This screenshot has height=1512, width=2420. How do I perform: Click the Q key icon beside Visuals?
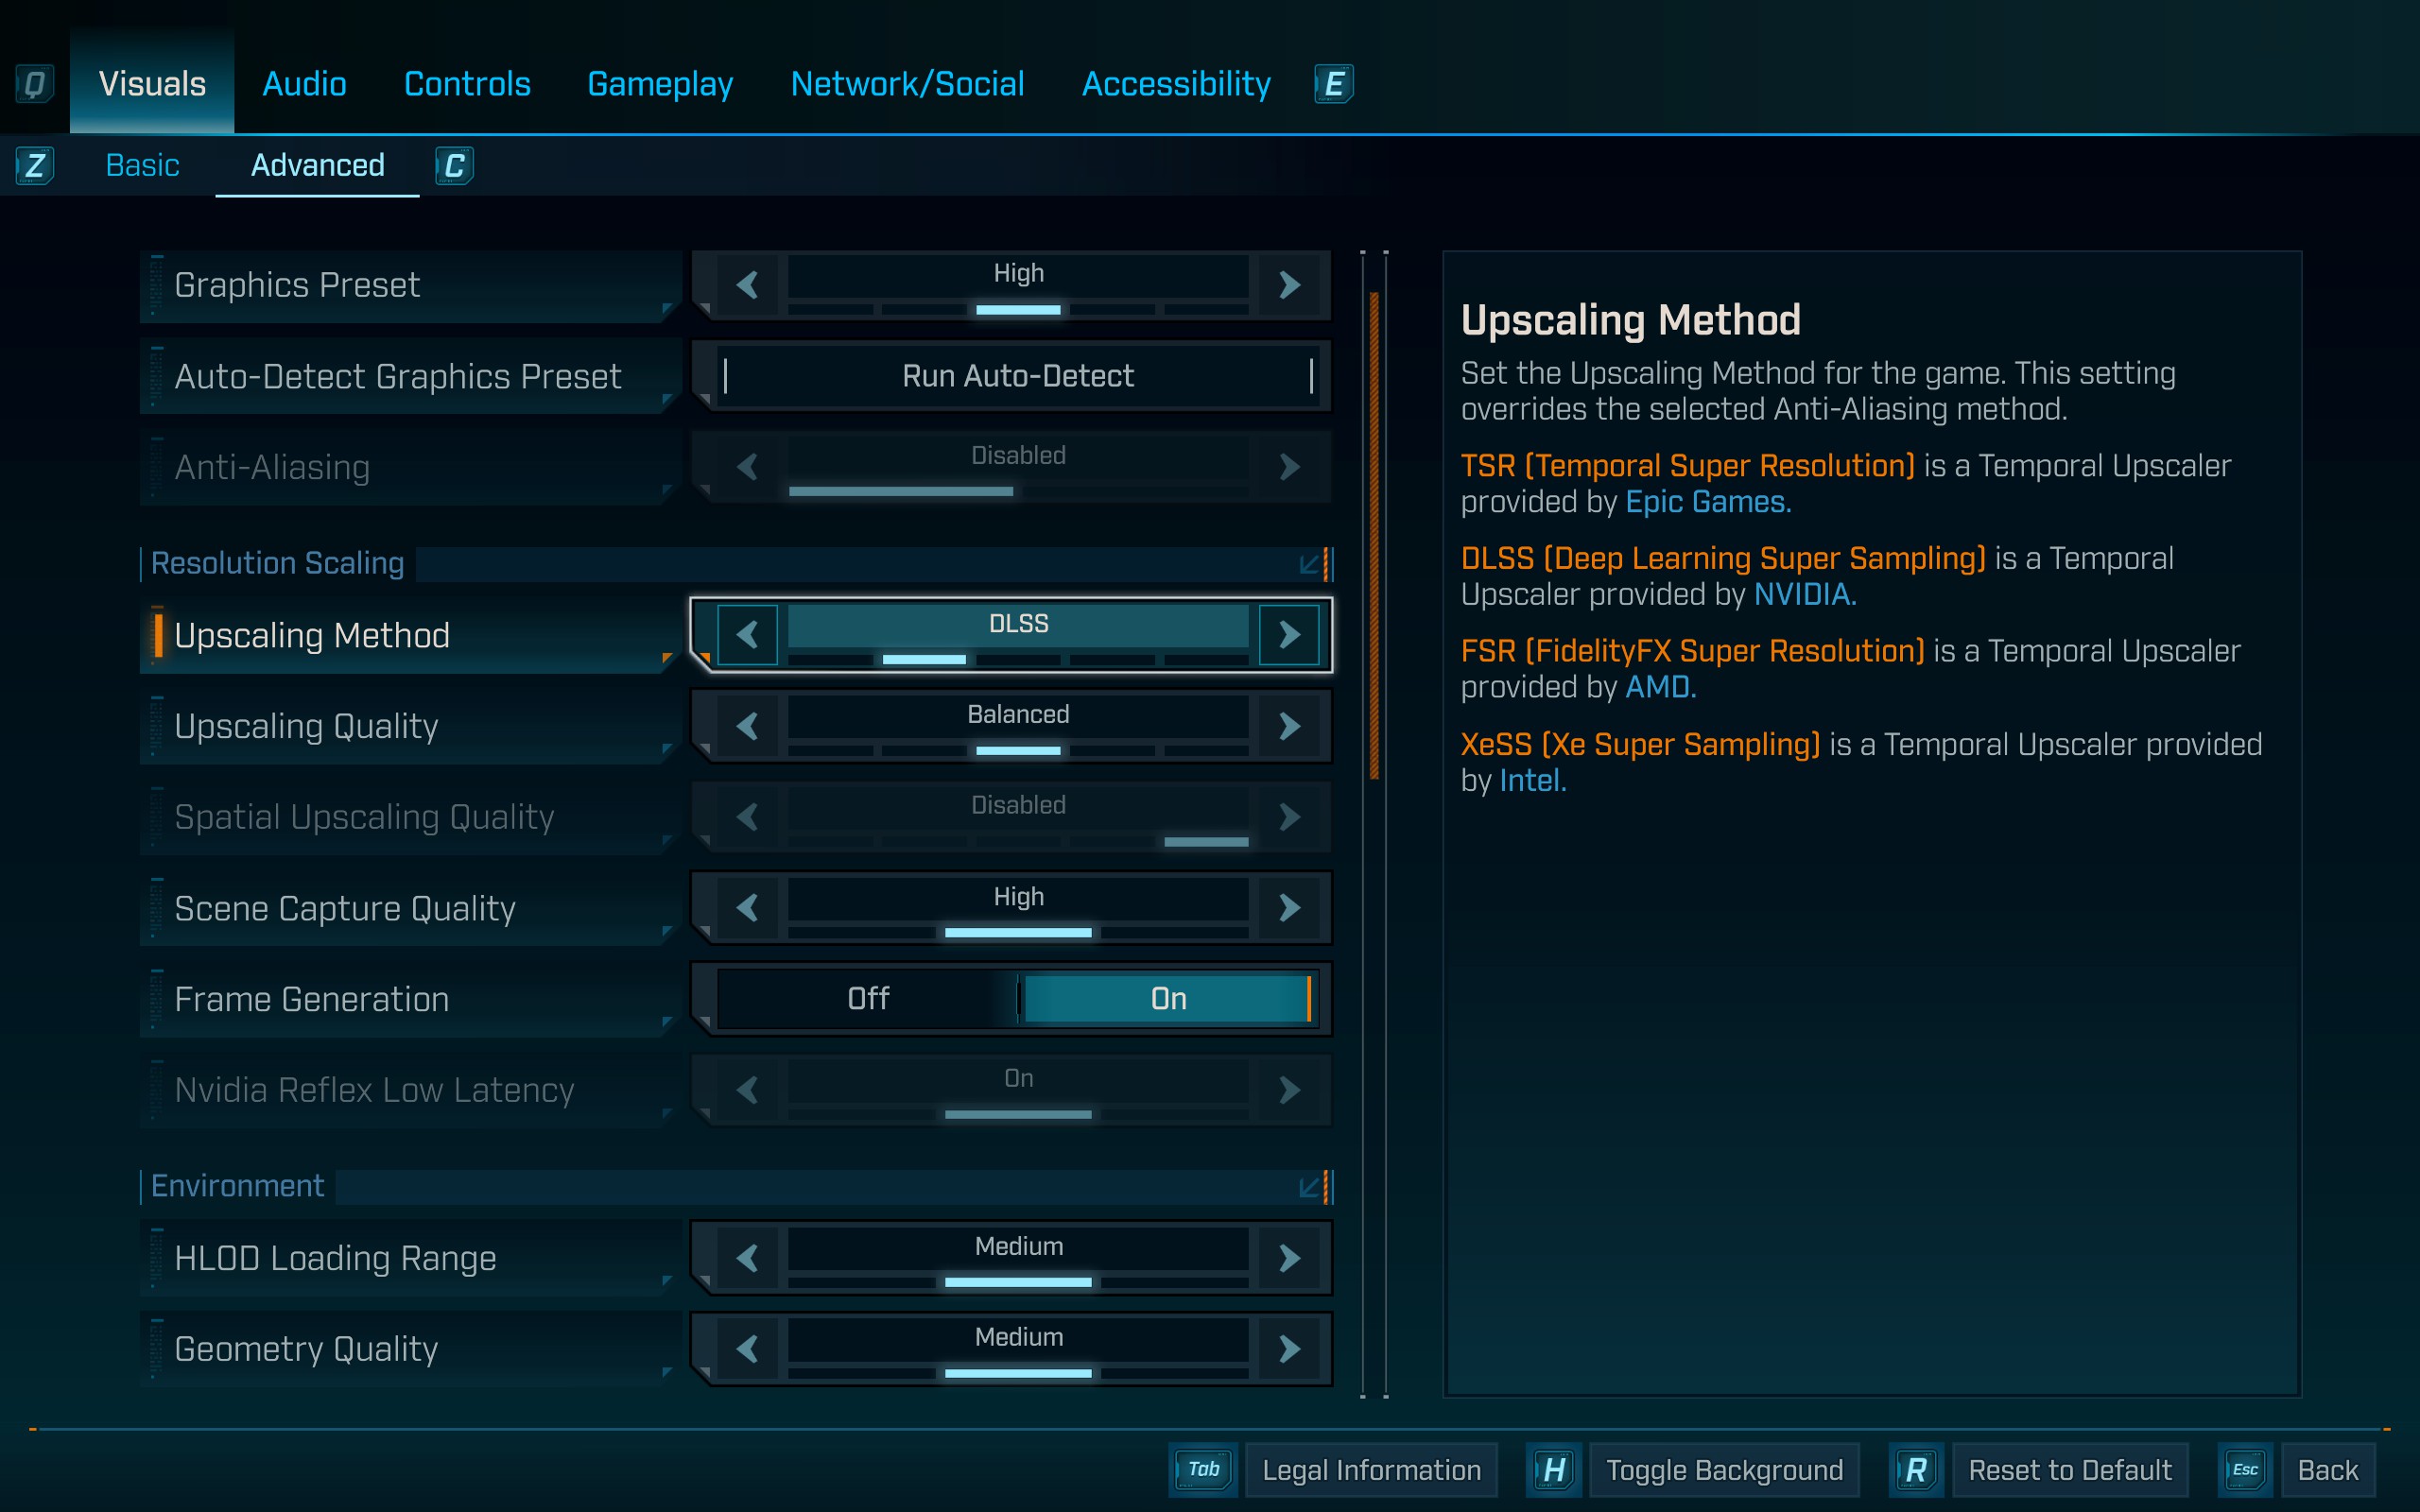point(34,84)
